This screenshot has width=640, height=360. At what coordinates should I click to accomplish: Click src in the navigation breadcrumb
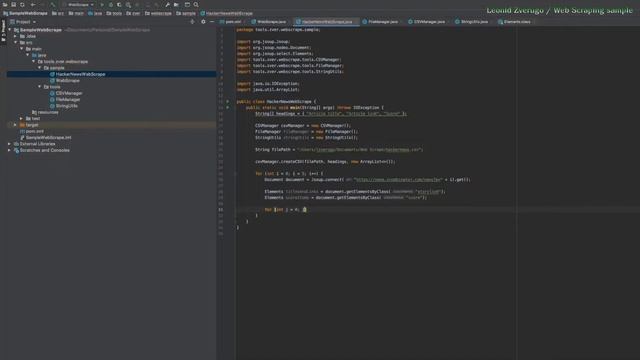click(58, 13)
